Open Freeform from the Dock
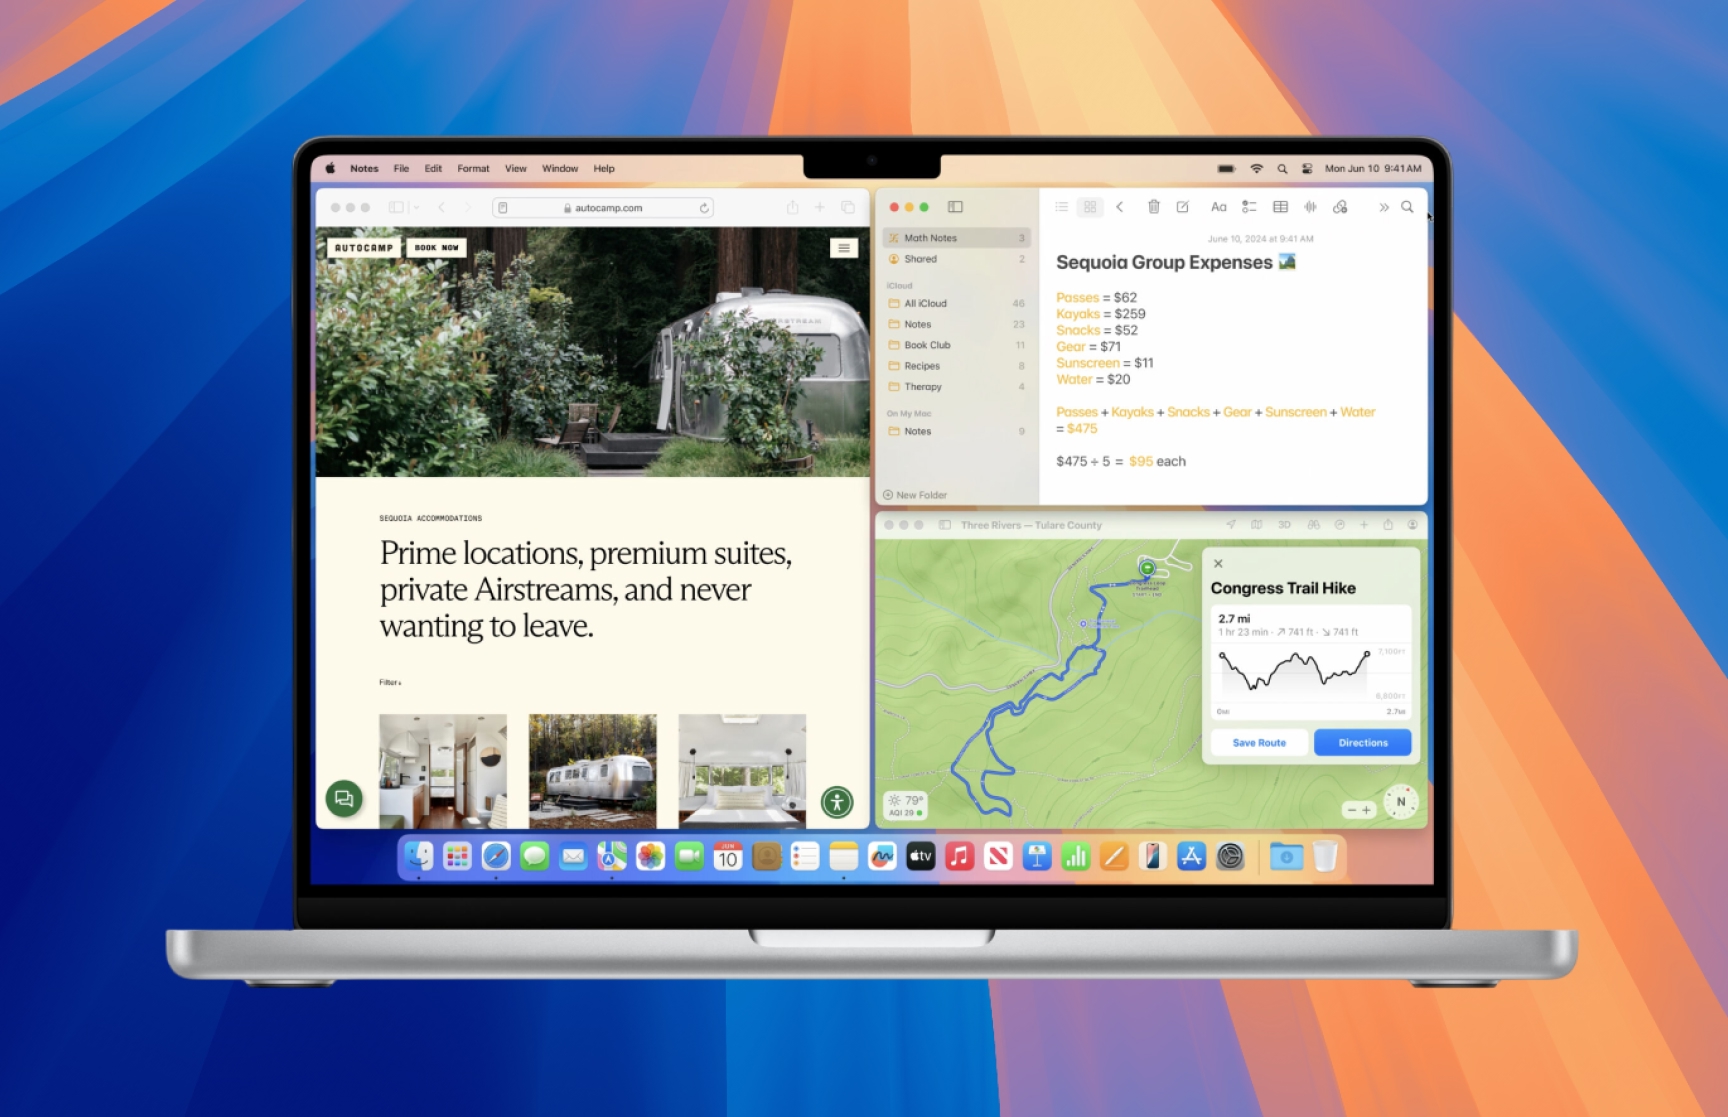 click(882, 856)
